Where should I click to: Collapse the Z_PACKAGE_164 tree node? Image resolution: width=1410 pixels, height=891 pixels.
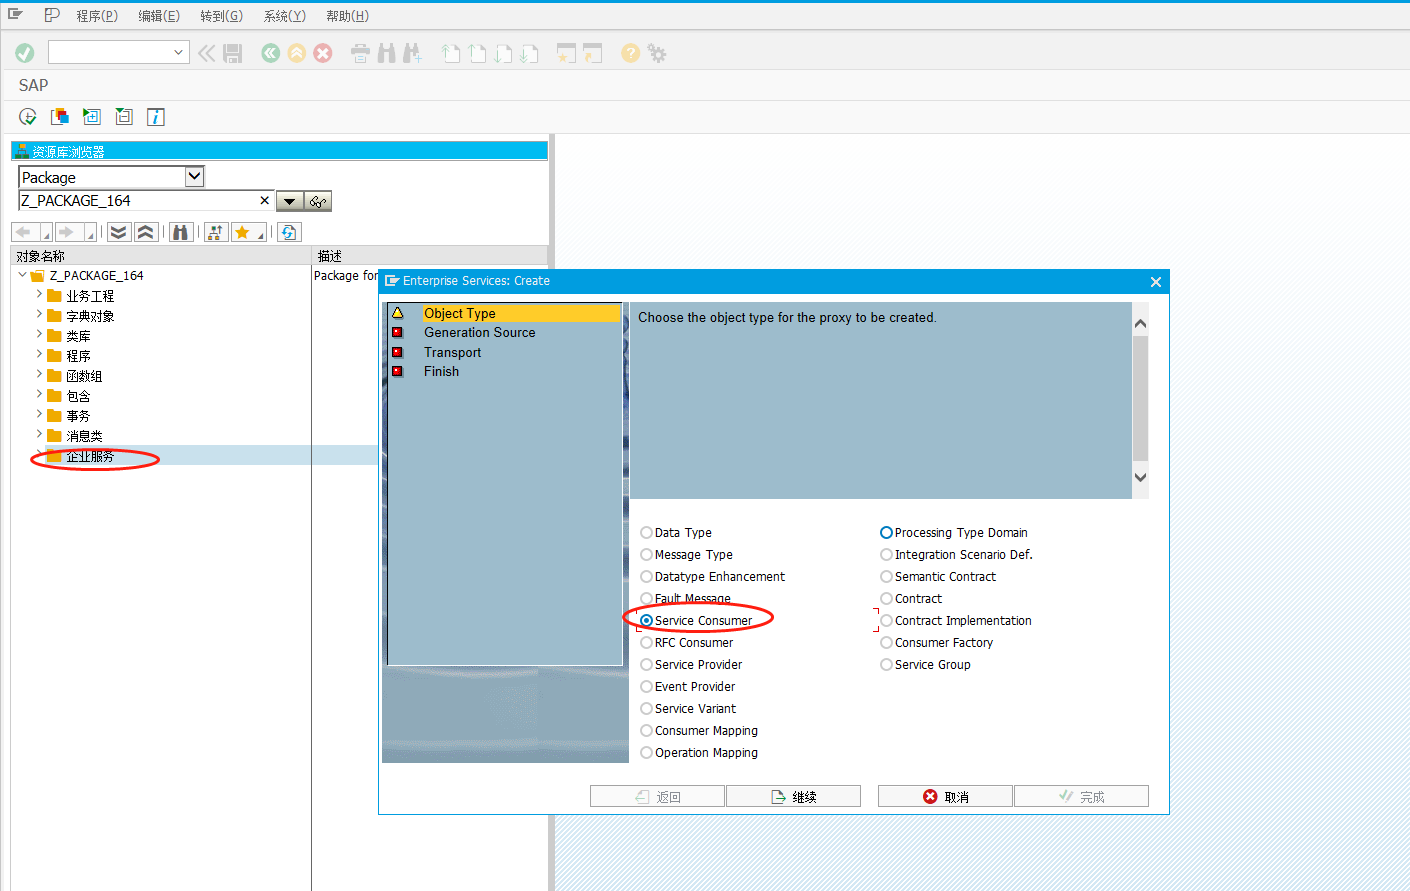click(22, 275)
